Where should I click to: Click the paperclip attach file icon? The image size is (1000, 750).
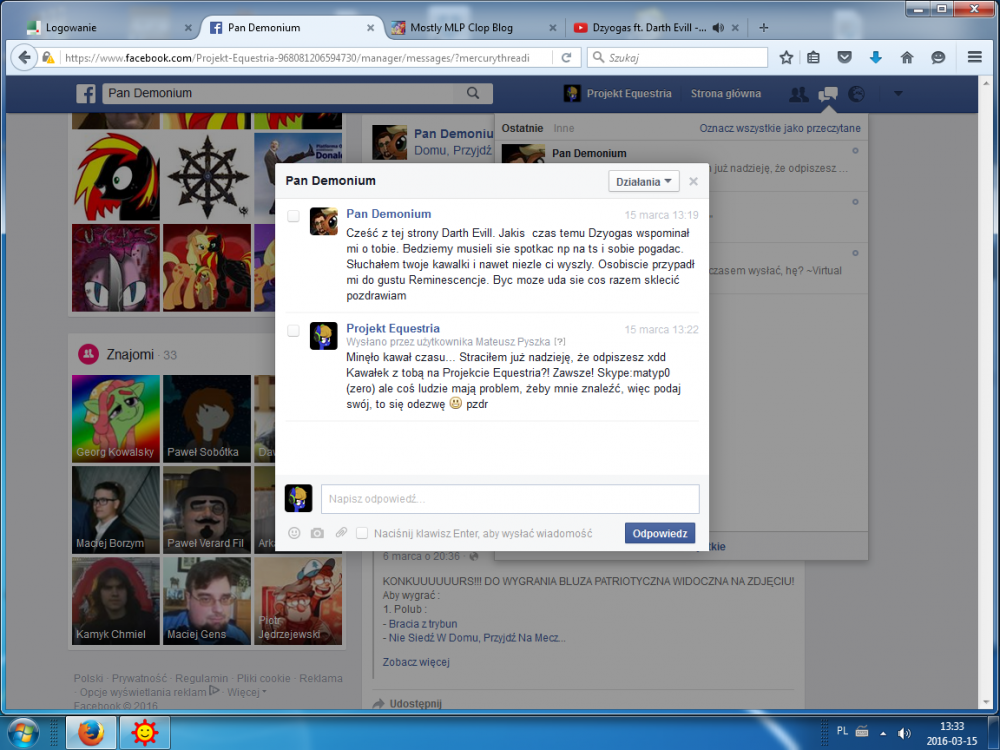click(341, 533)
